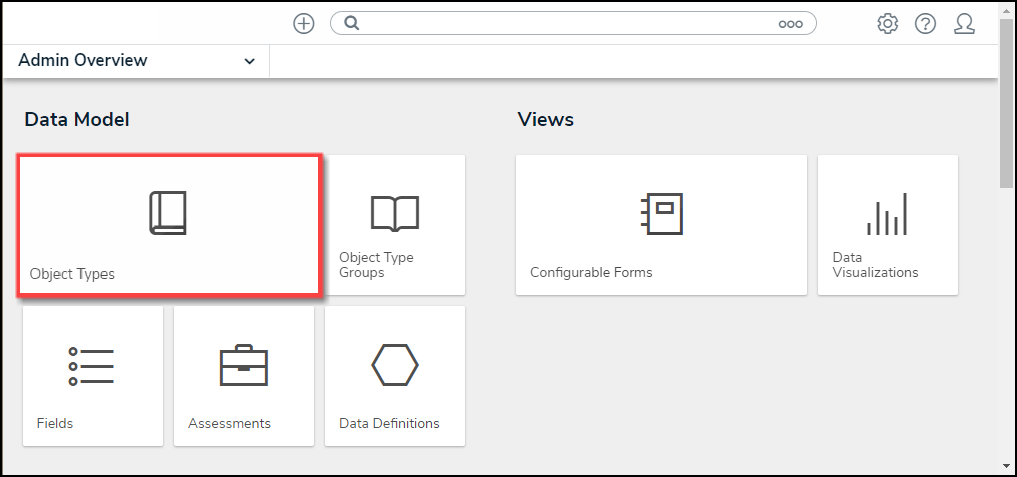Open the Object Types label link
Image resolution: width=1017 pixels, height=477 pixels.
click(72, 273)
